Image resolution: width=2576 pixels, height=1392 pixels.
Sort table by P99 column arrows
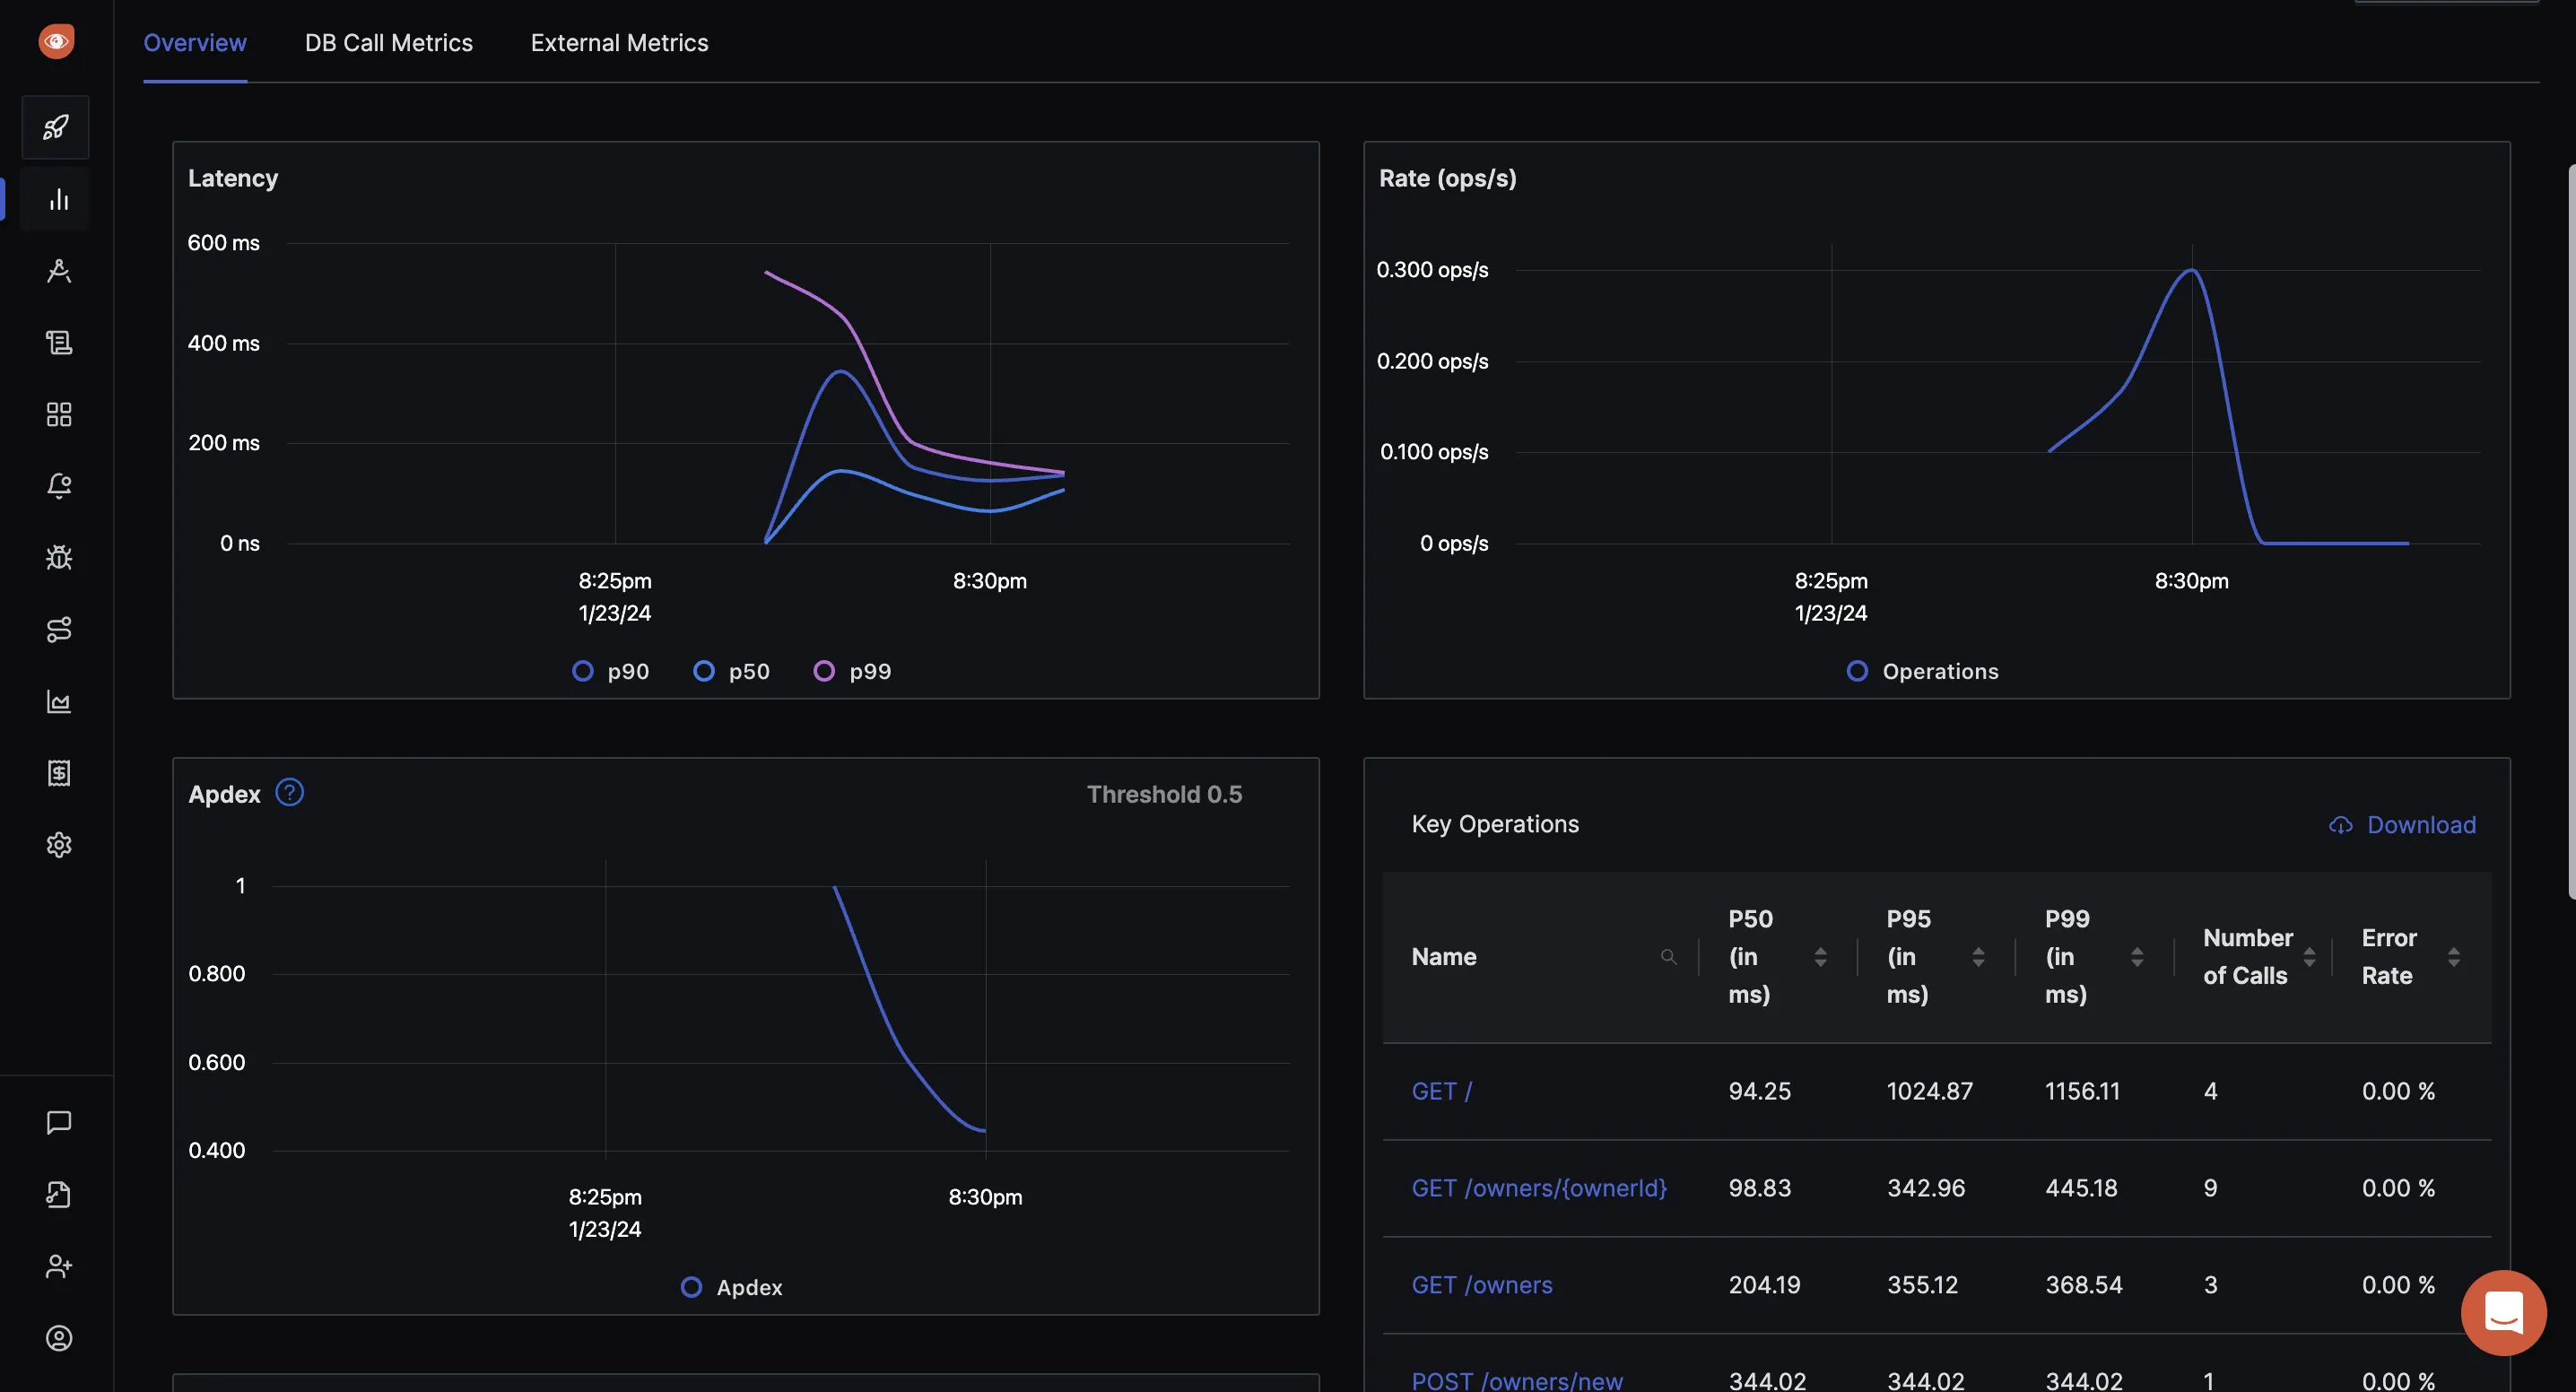click(2137, 957)
